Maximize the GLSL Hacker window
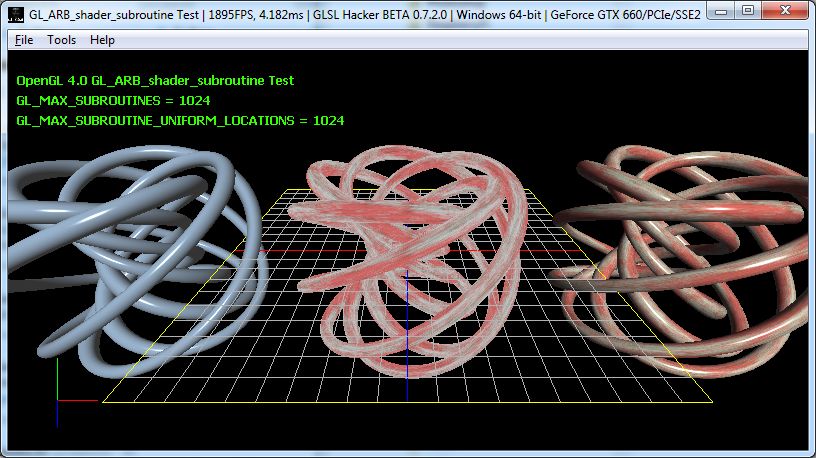Screen dimensions: 816x458 pos(748,10)
